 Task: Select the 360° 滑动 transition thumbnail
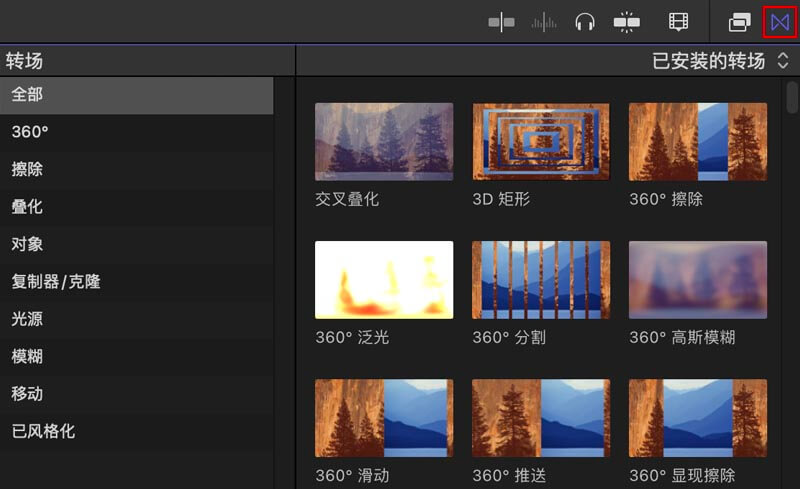(x=384, y=418)
